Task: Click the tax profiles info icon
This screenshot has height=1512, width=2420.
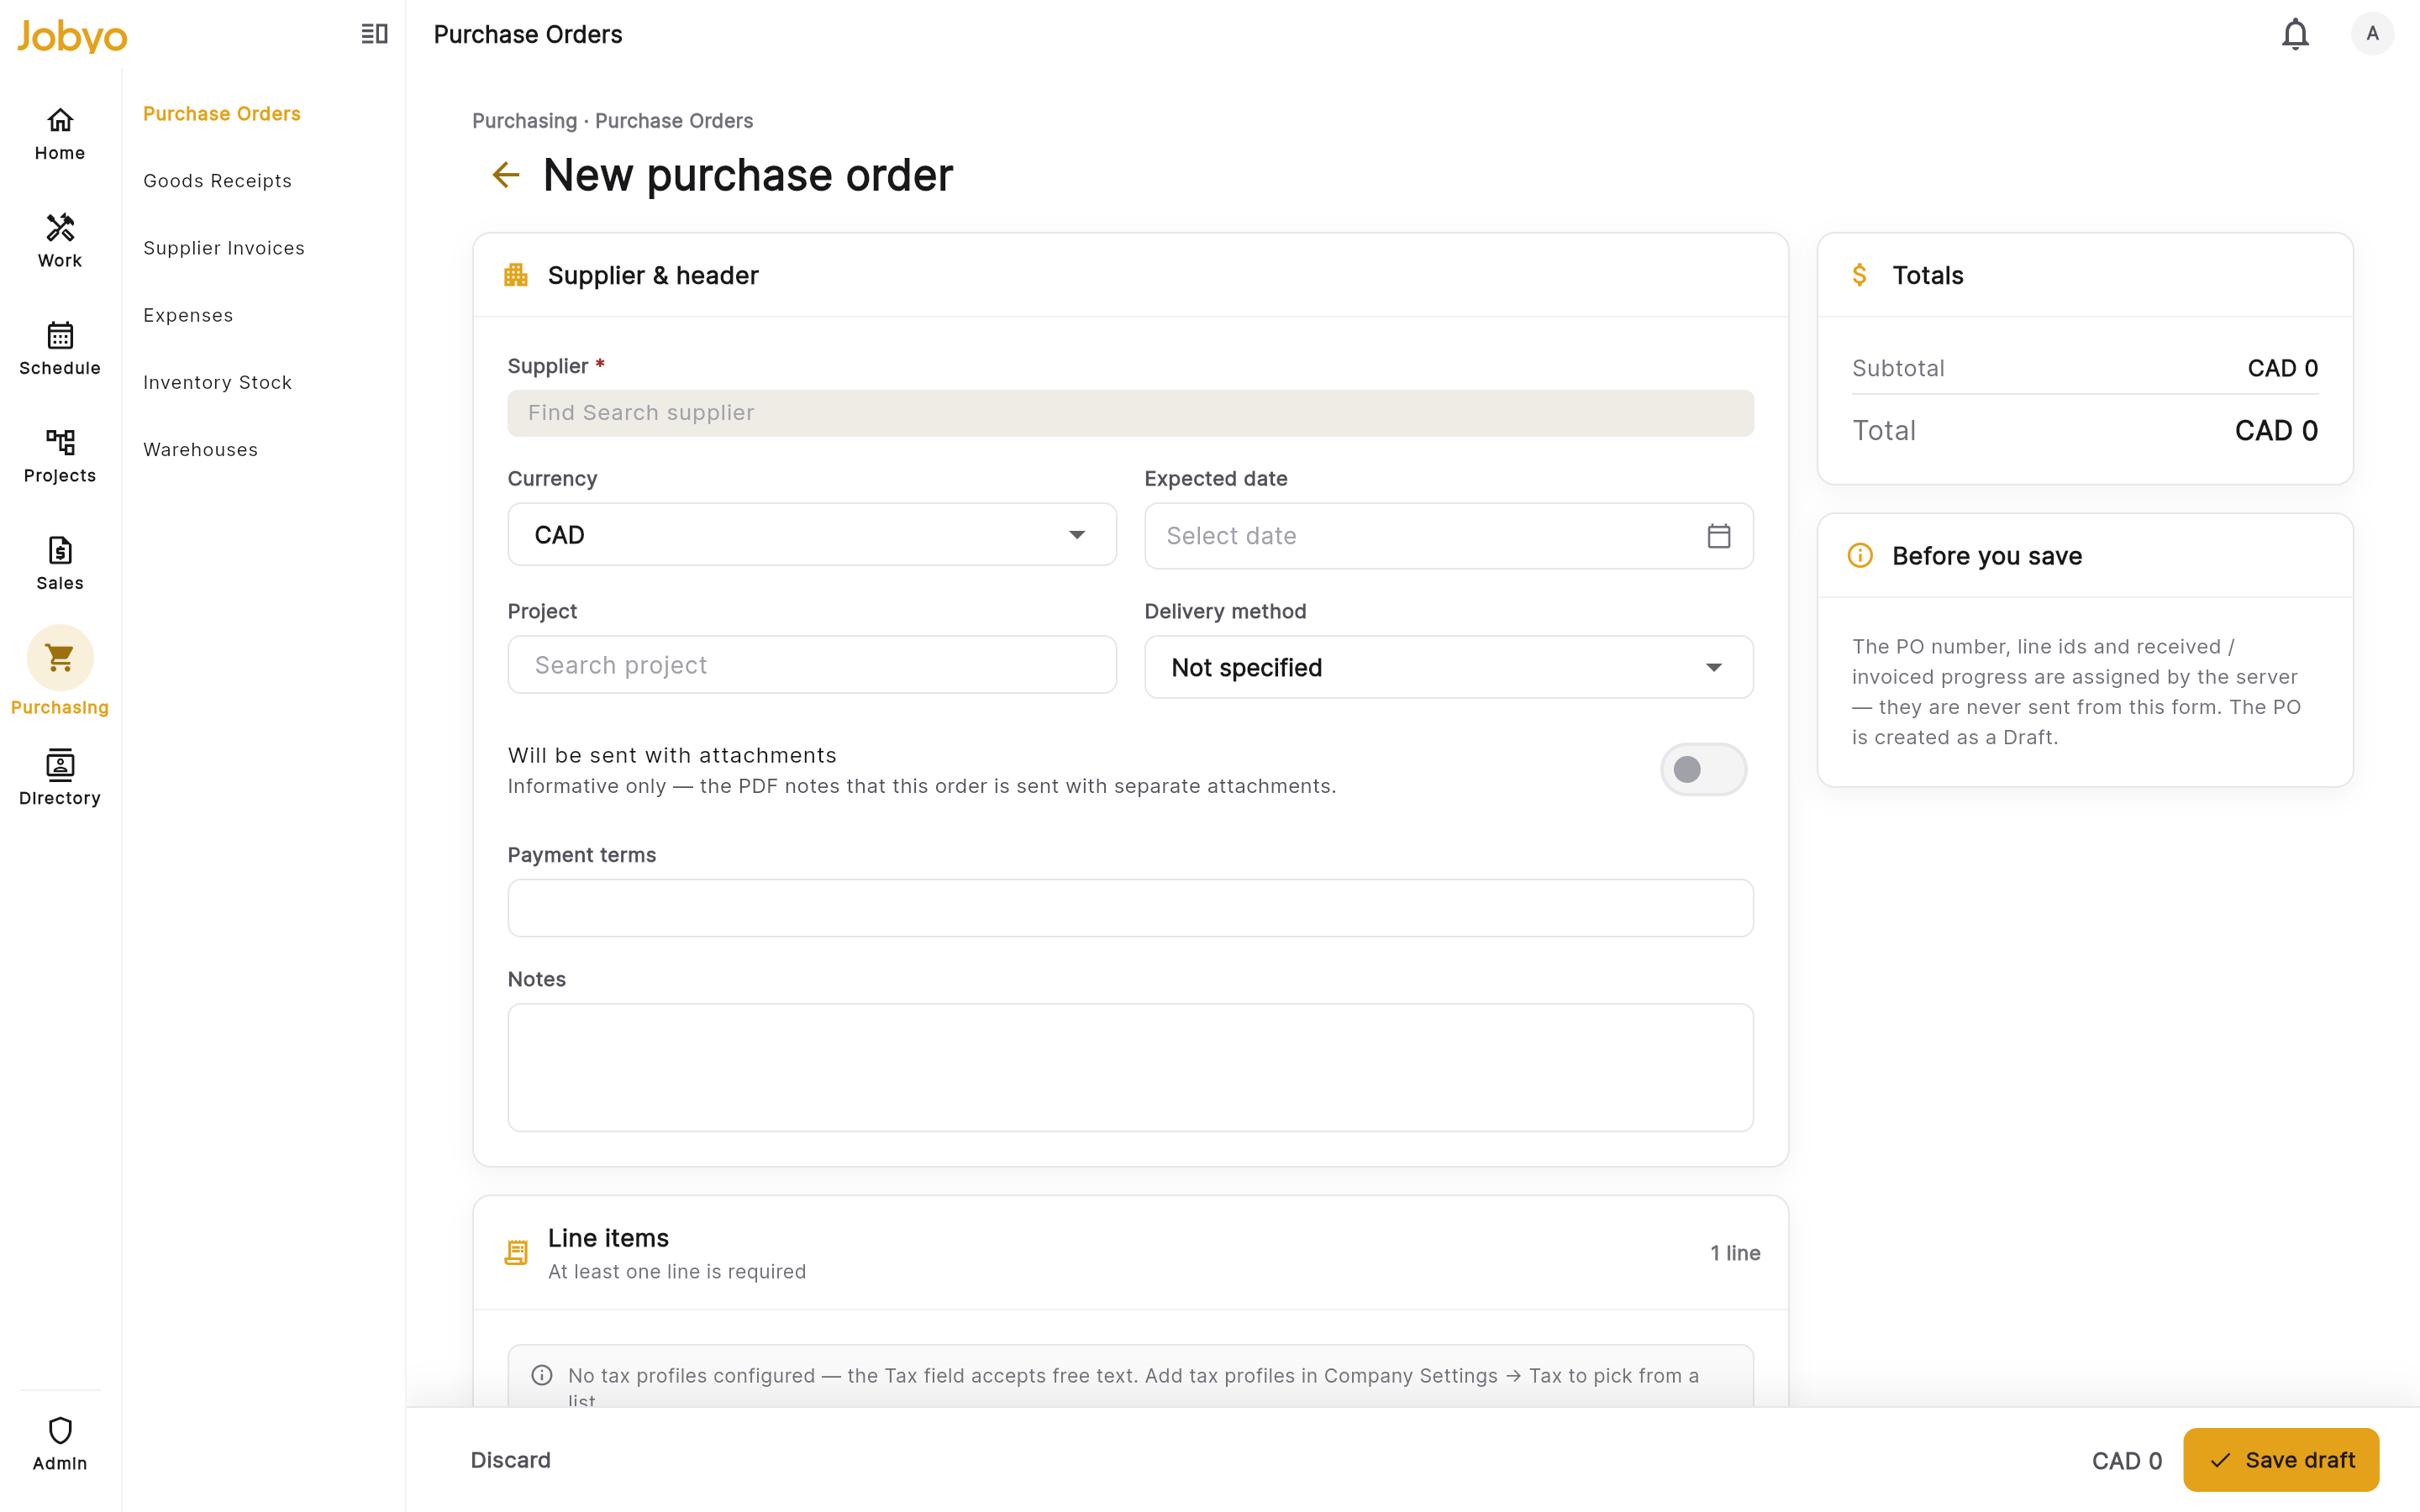Action: pos(542,1375)
